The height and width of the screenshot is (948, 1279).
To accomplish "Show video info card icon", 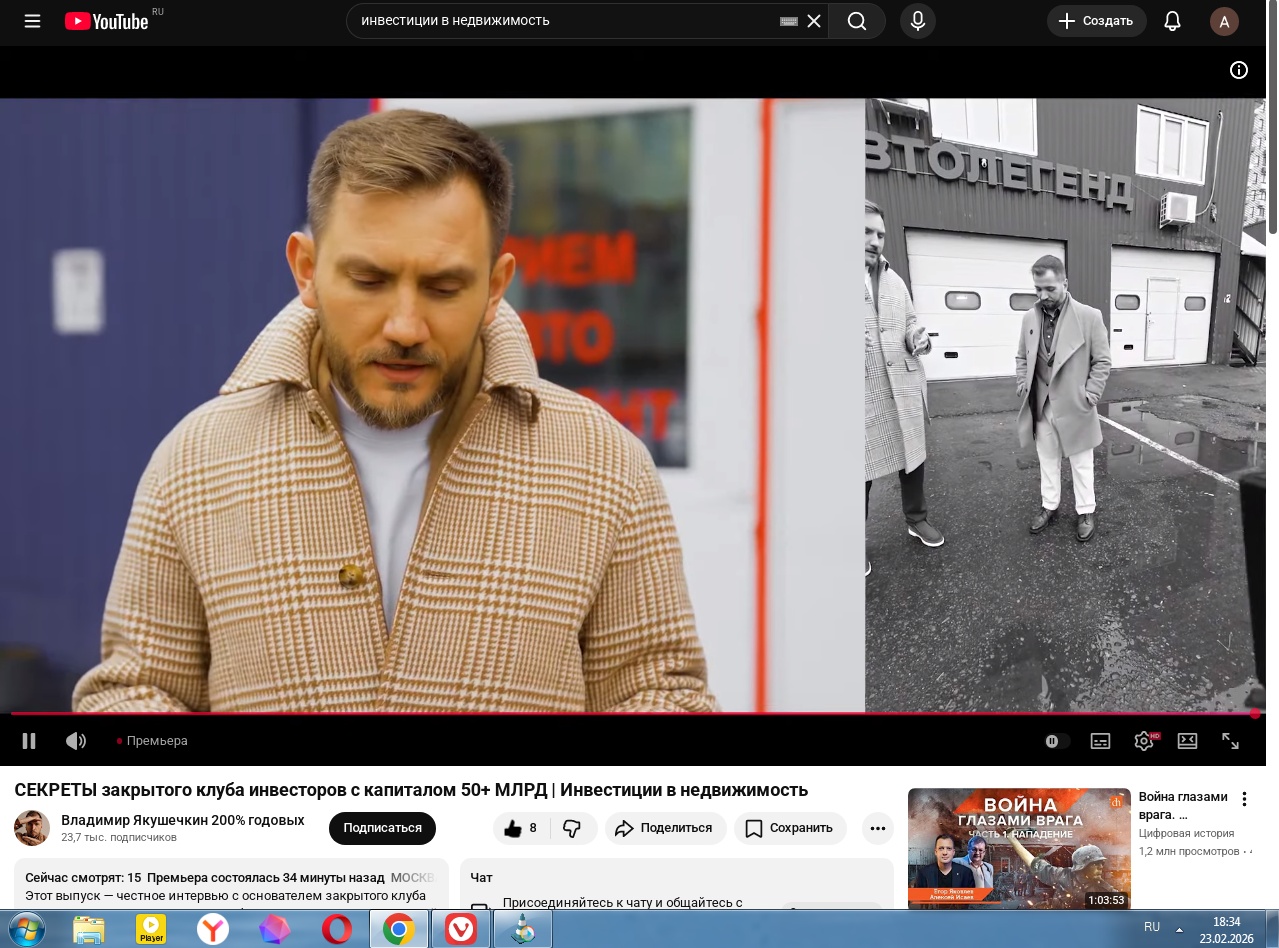I will click(1238, 70).
